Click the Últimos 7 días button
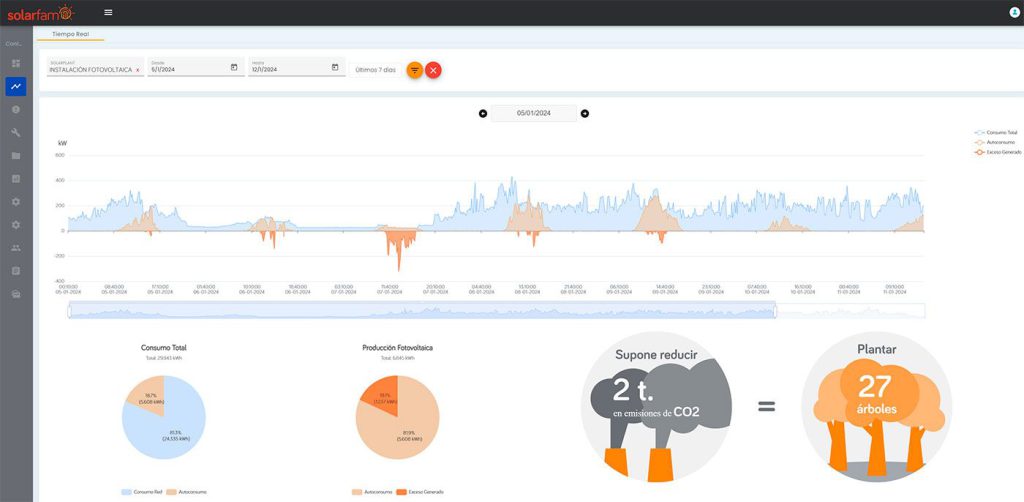This screenshot has width=1024, height=502. [376, 70]
